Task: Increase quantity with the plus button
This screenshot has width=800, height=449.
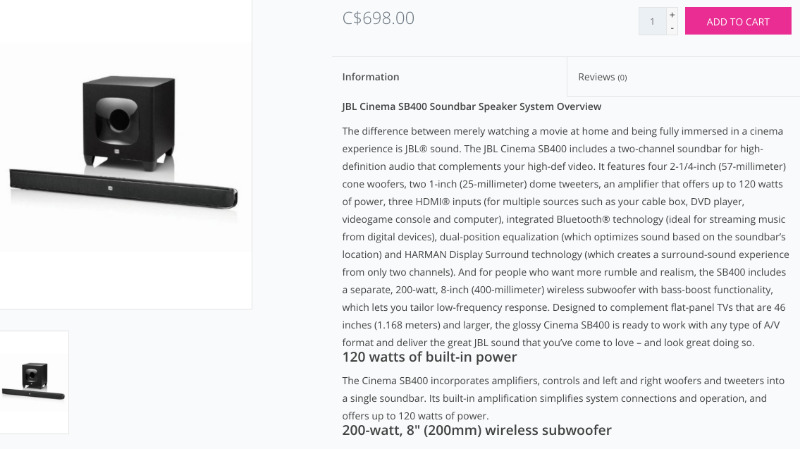Action: [672, 14]
